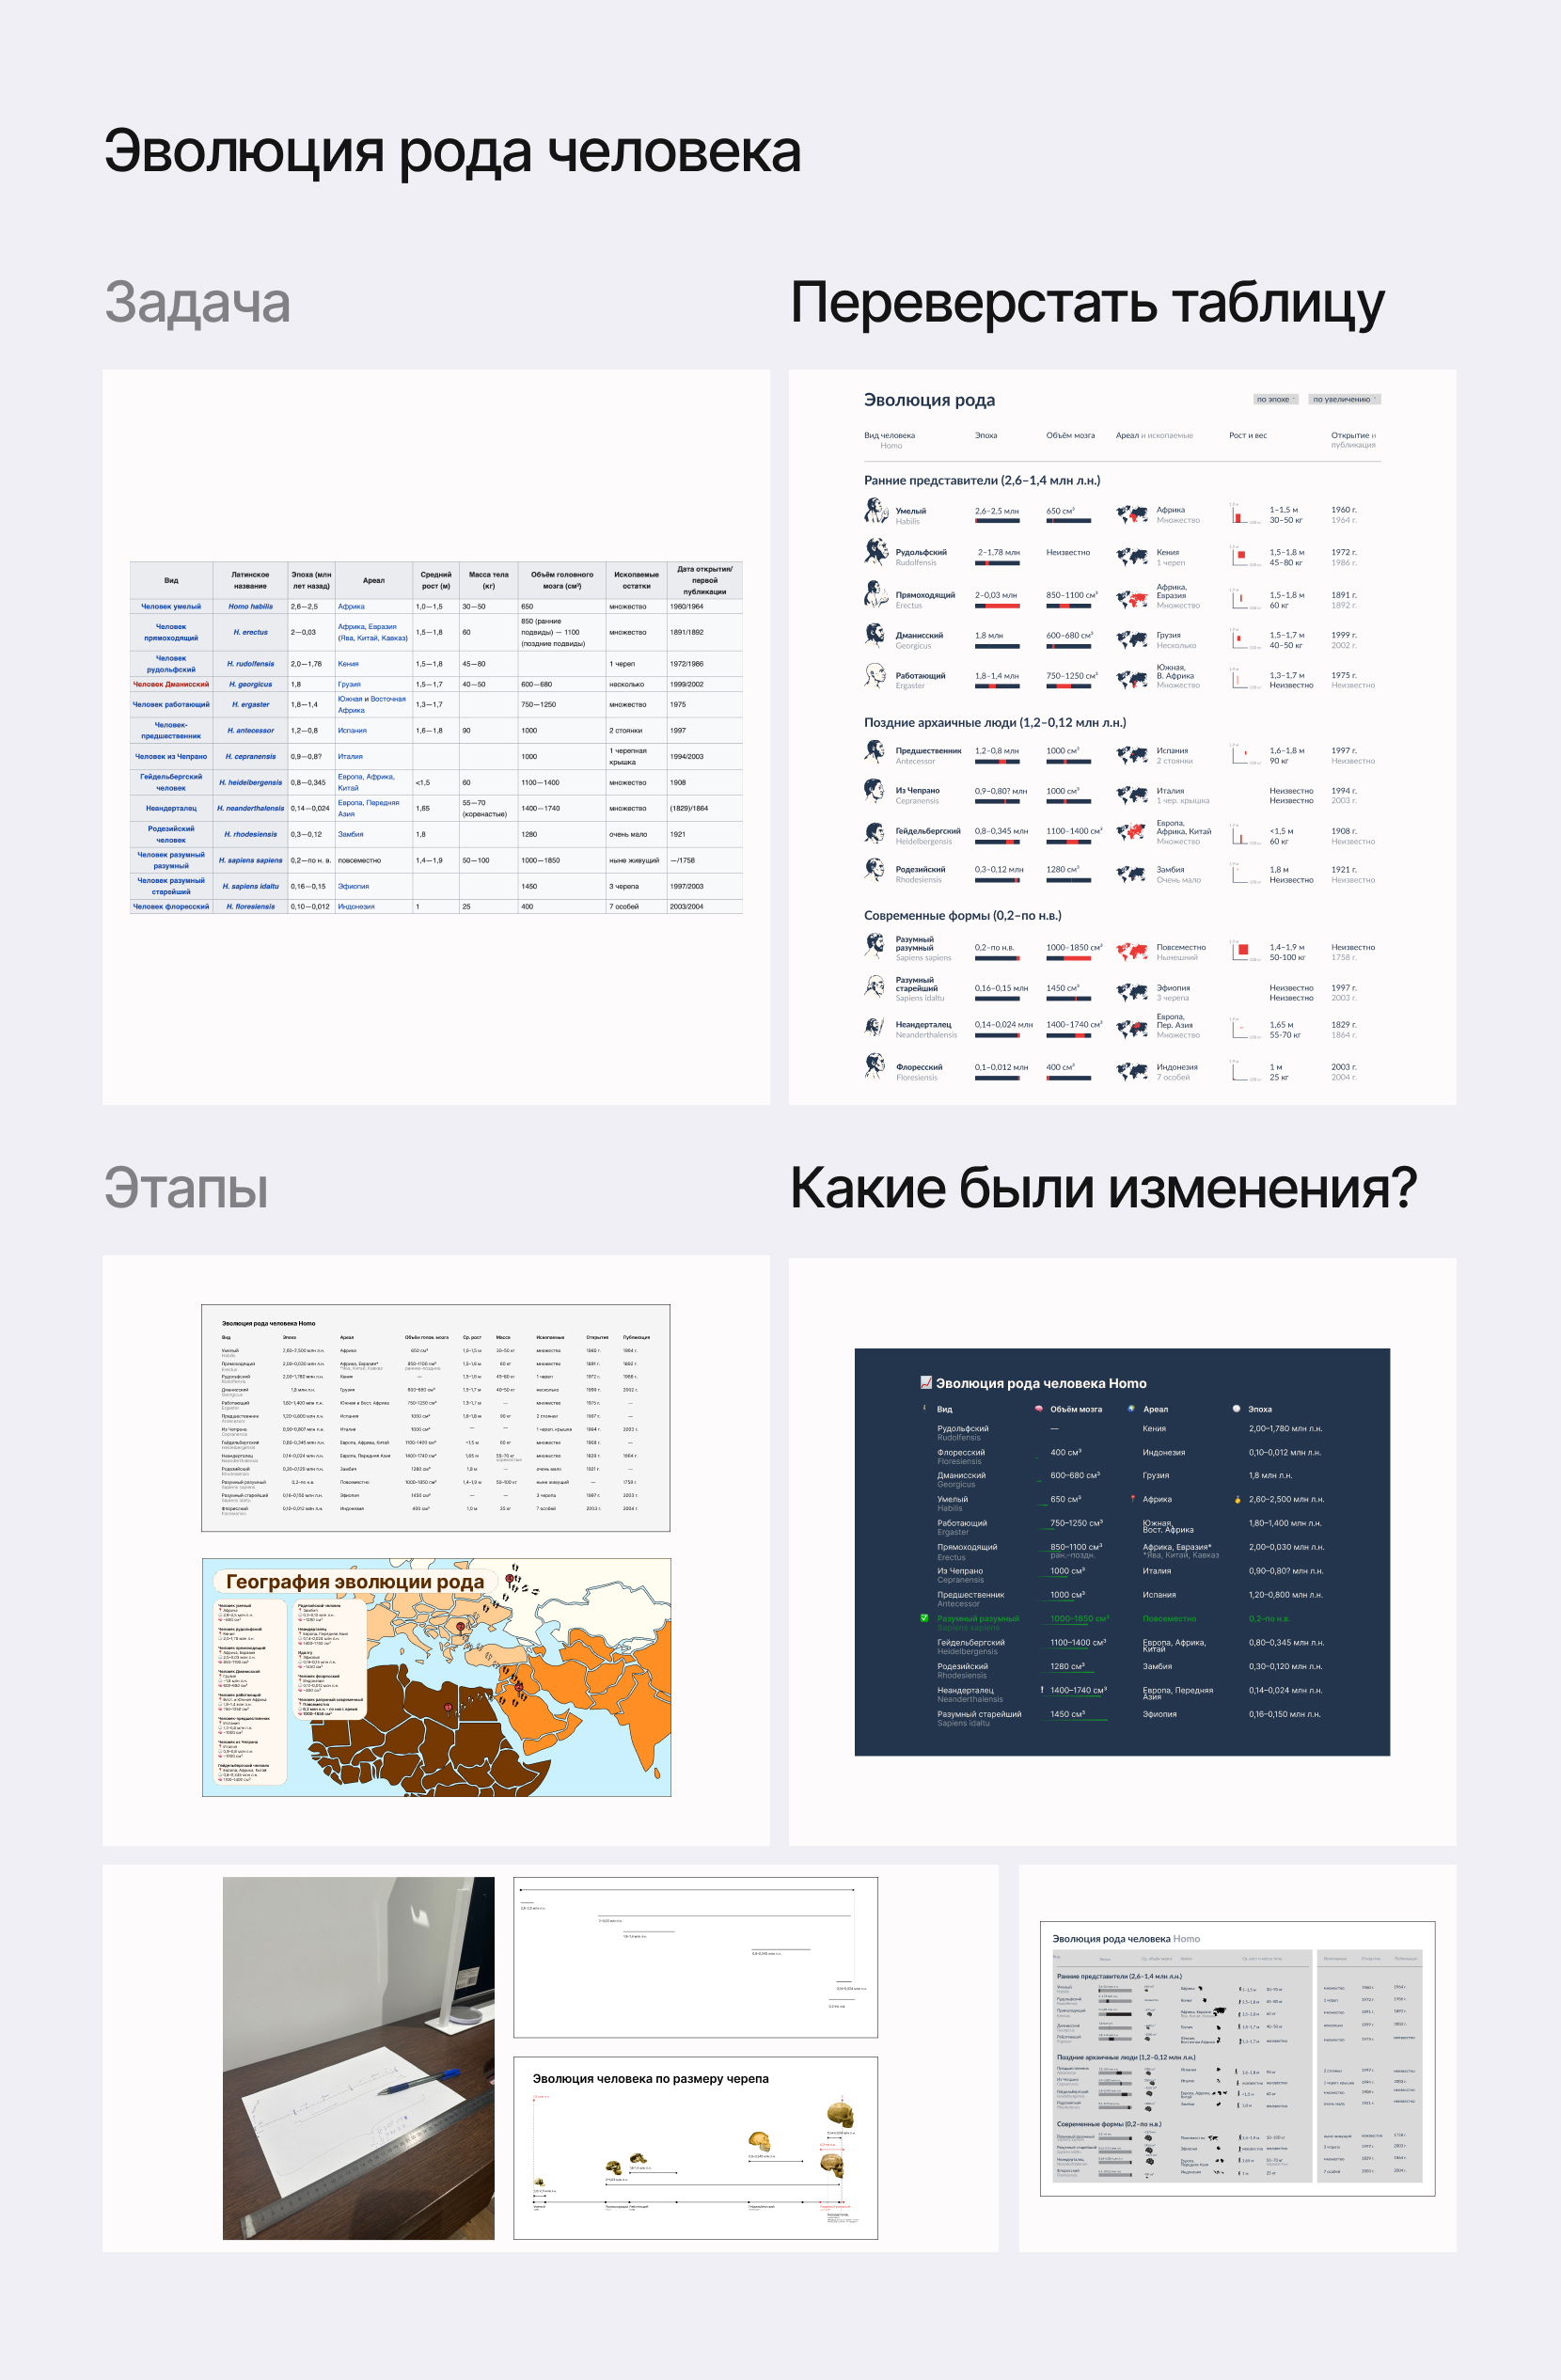Click the «H. neanderthalensis» link

click(x=253, y=810)
